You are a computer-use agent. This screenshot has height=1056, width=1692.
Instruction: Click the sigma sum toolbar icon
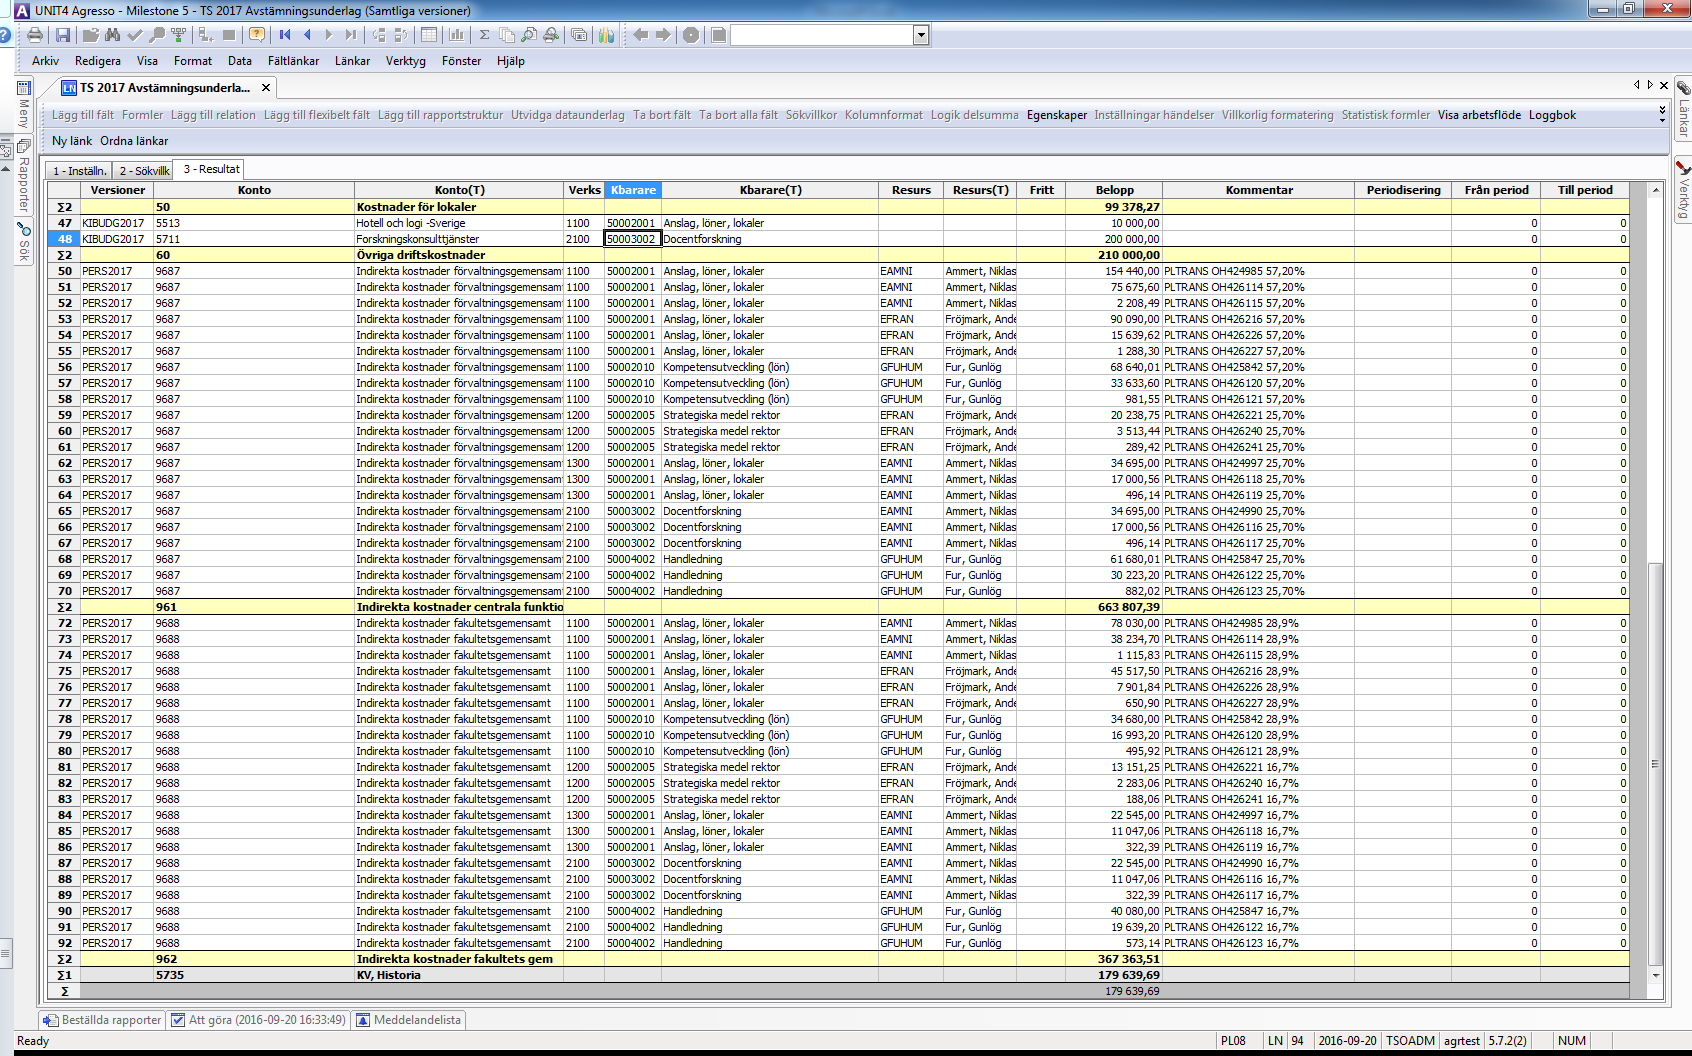[x=485, y=35]
